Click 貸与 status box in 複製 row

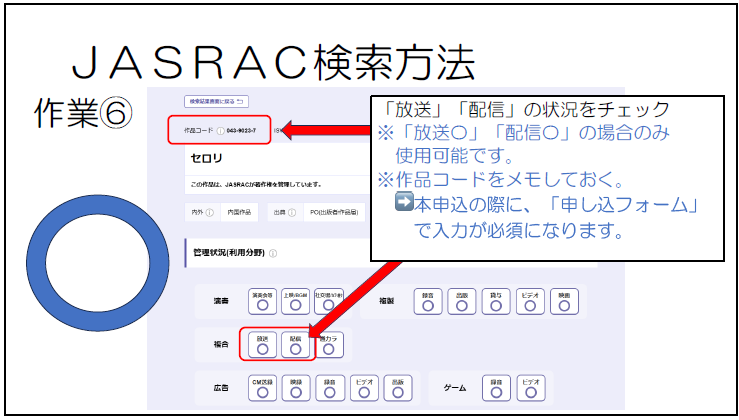pos(496,301)
